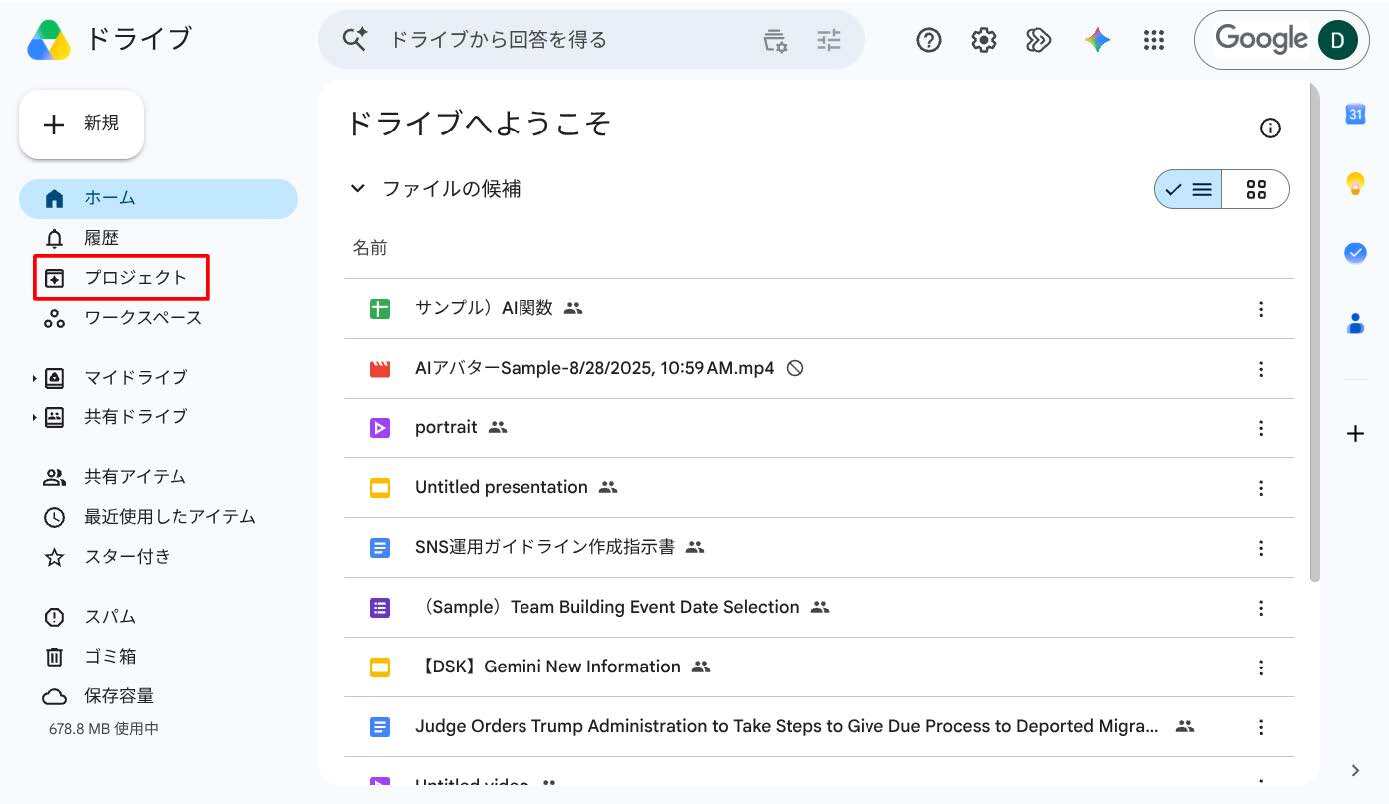This screenshot has width=1389, height=804.
Task: Show details info icon
Action: [x=1270, y=128]
